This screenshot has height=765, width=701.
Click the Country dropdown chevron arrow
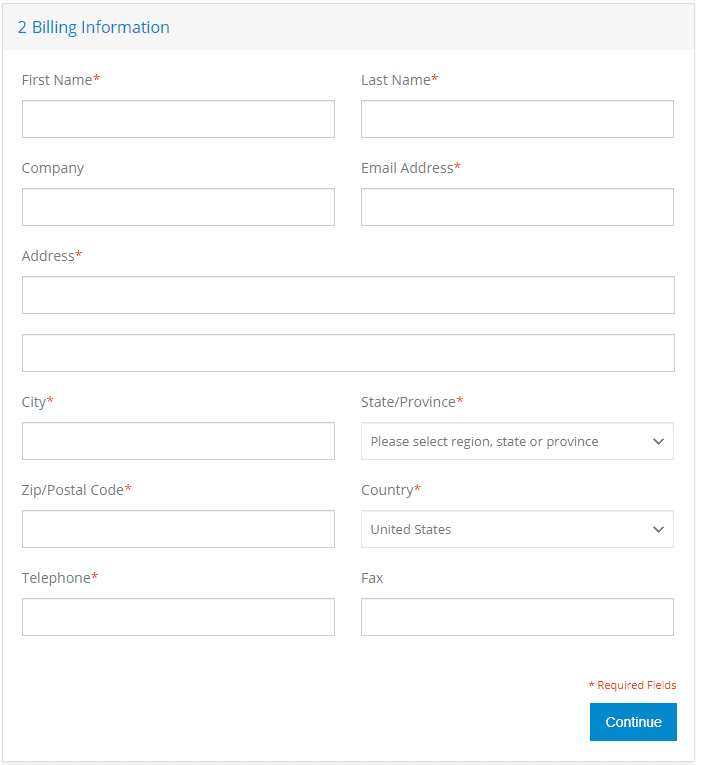(658, 529)
